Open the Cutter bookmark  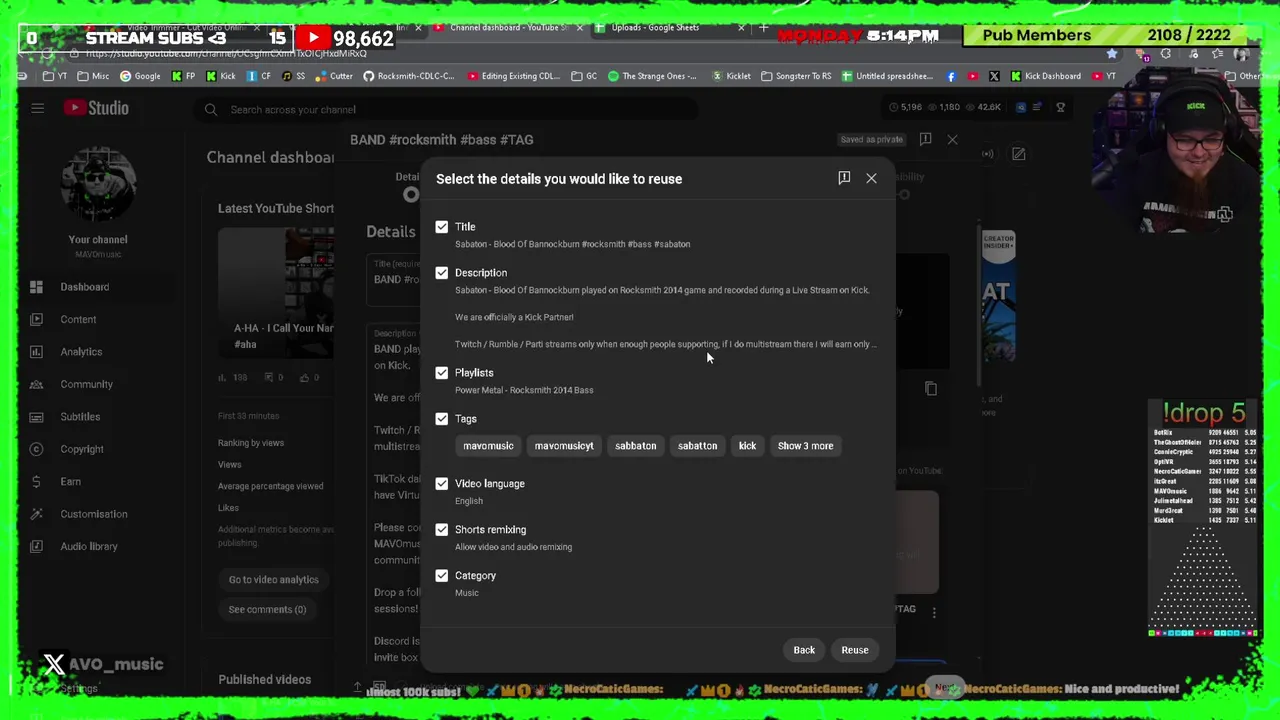pos(334,76)
